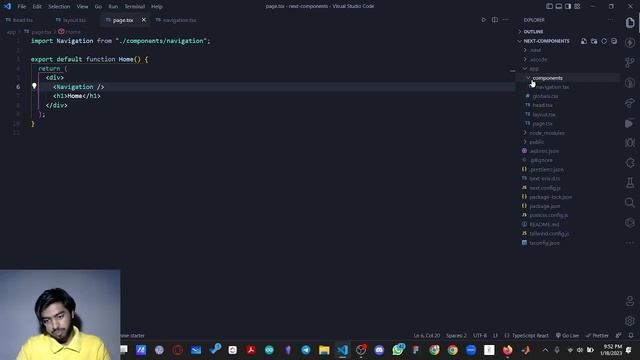The width and height of the screenshot is (640, 360).
Task: Open the File menu
Action: click(x=22, y=7)
